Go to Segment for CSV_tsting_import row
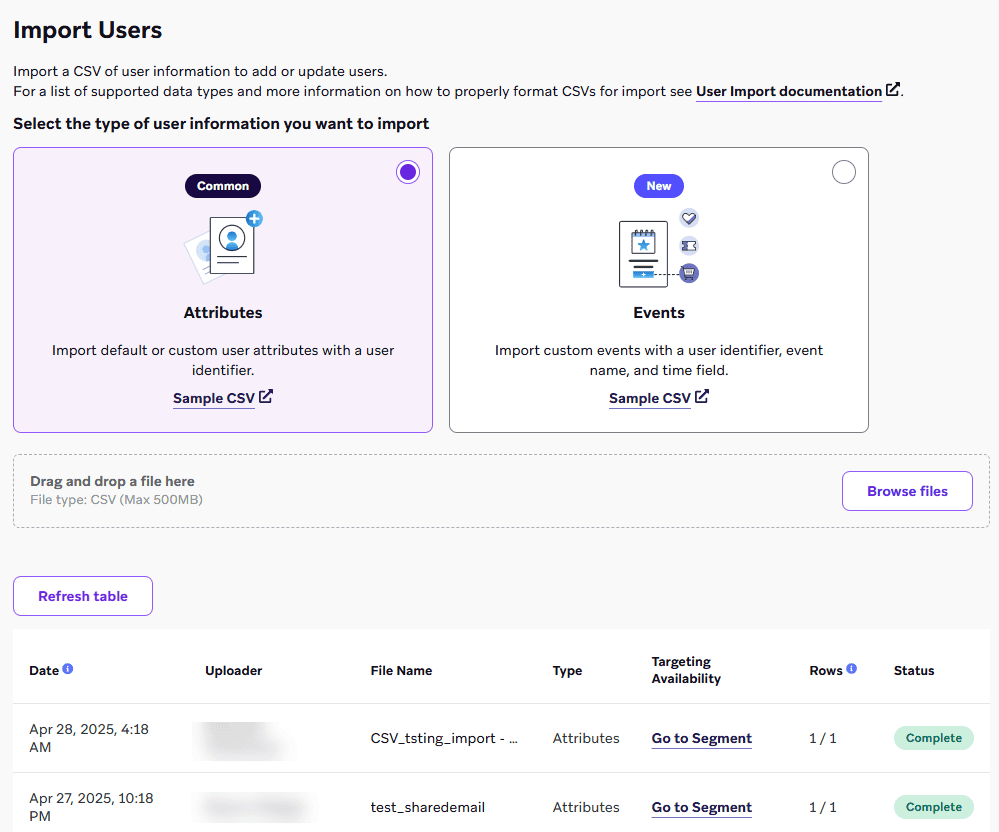The width and height of the screenshot is (999, 832). click(701, 738)
